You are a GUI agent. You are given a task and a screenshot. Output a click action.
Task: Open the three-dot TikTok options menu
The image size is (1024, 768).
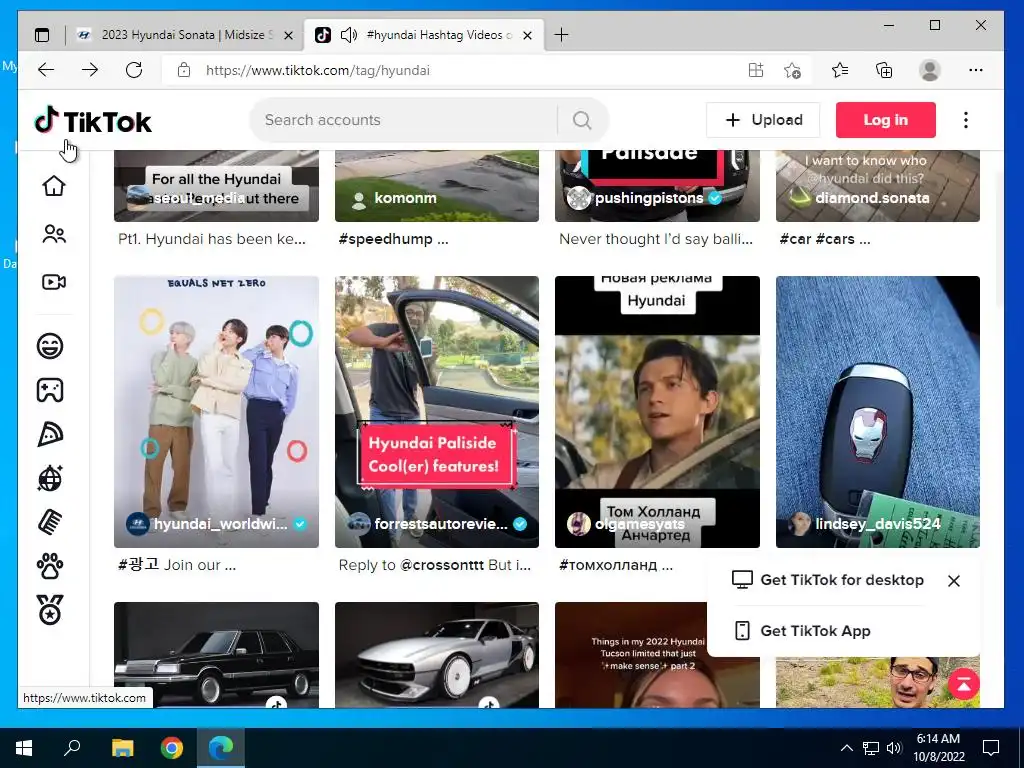[x=966, y=120]
